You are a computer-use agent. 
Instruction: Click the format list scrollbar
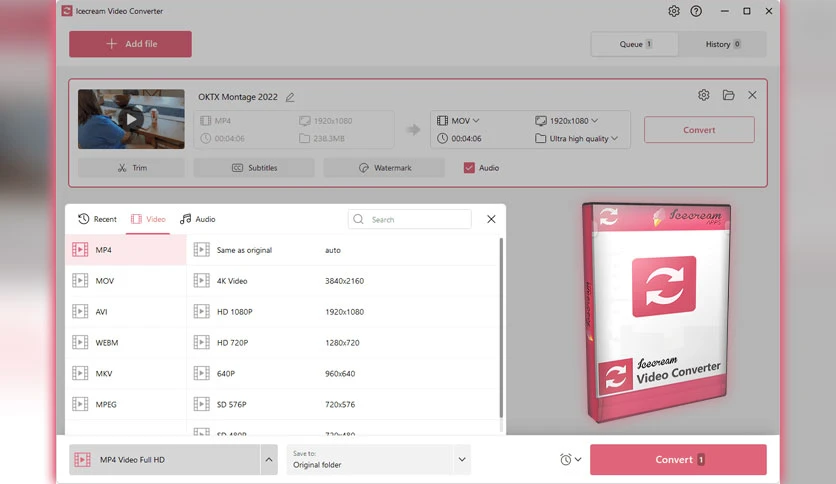[501, 328]
